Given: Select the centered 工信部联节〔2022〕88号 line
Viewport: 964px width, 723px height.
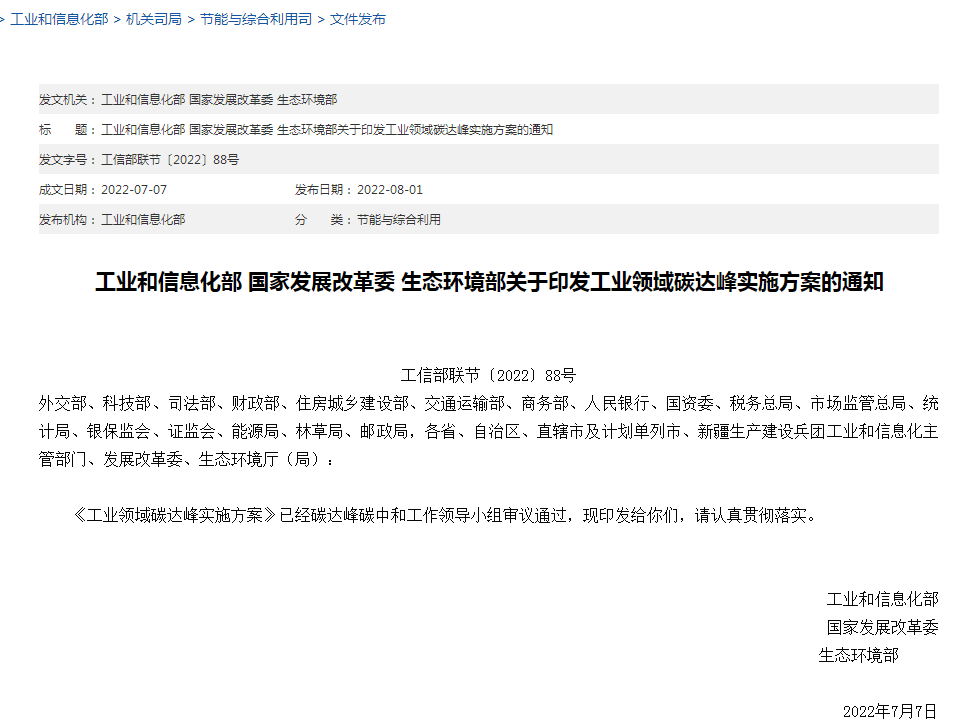Looking at the screenshot, I should (488, 375).
